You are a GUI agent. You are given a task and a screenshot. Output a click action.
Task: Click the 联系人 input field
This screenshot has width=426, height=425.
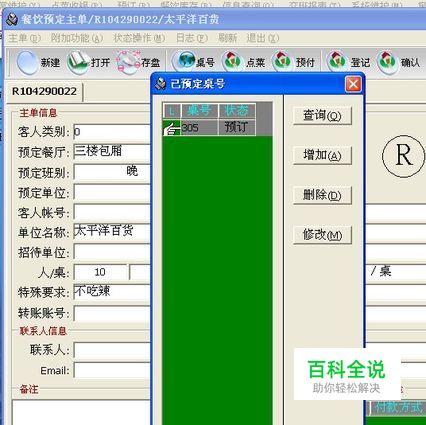[x=112, y=350]
